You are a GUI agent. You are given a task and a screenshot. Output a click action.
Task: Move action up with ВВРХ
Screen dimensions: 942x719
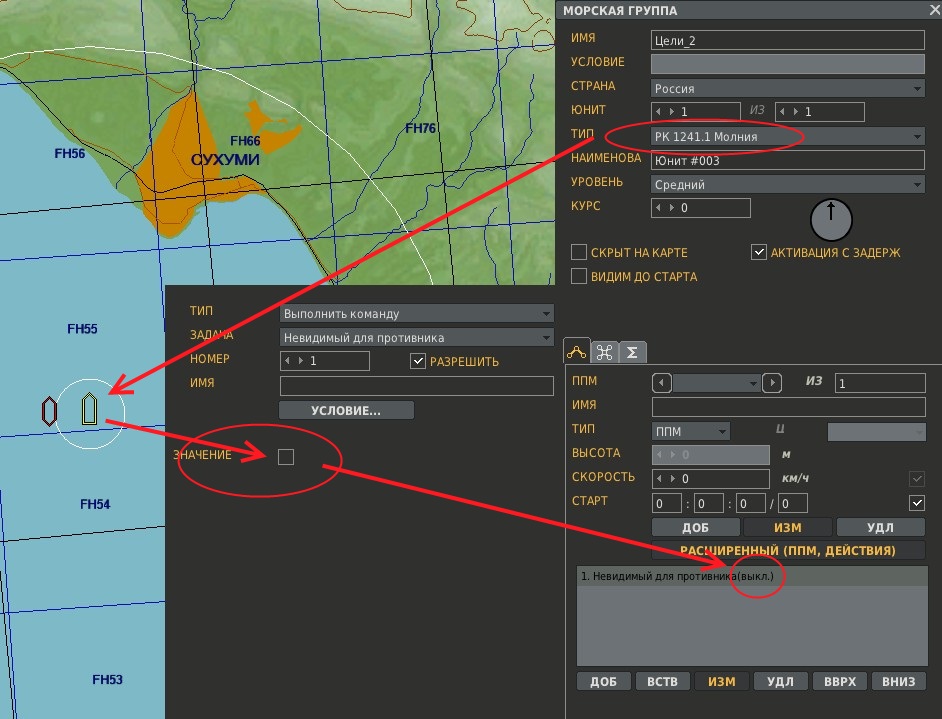tap(840, 682)
